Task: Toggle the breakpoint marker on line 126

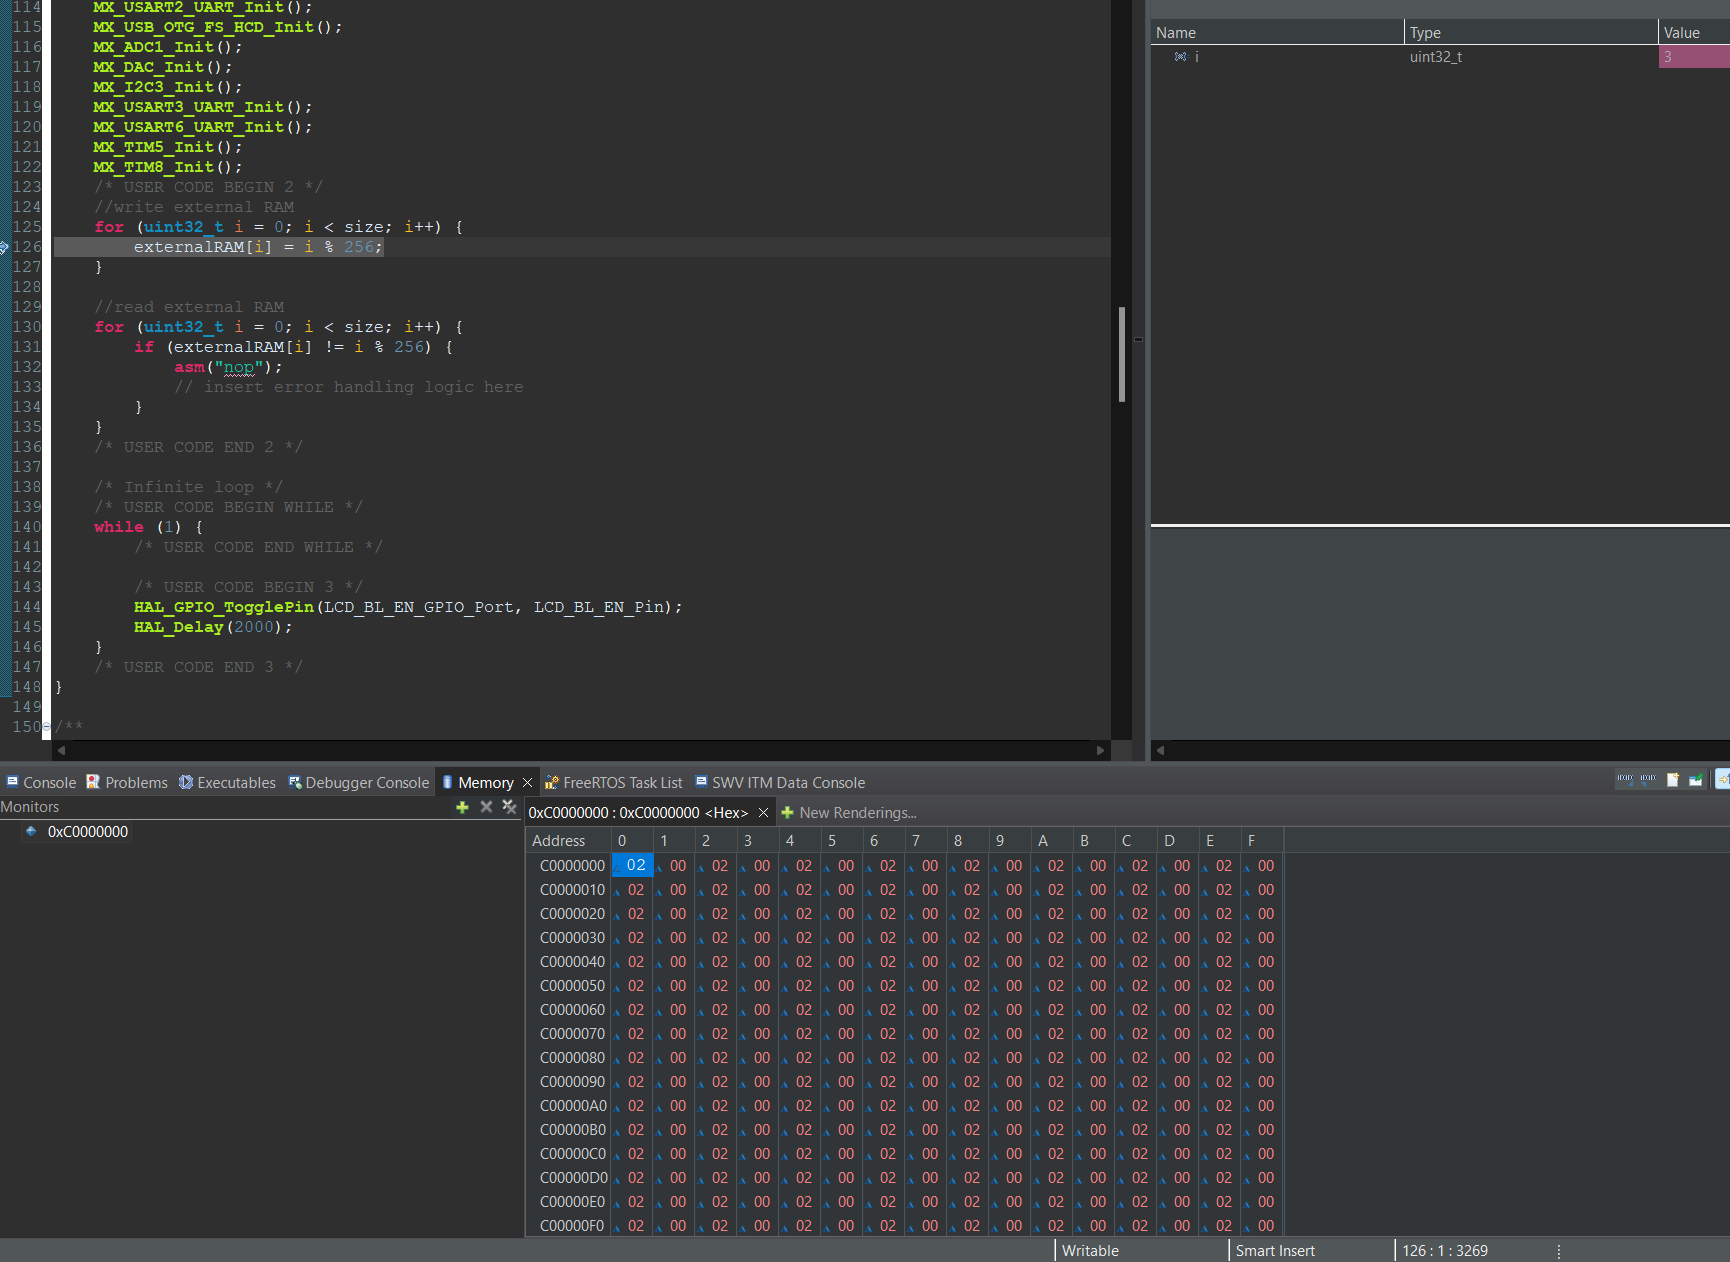Action: [6, 247]
